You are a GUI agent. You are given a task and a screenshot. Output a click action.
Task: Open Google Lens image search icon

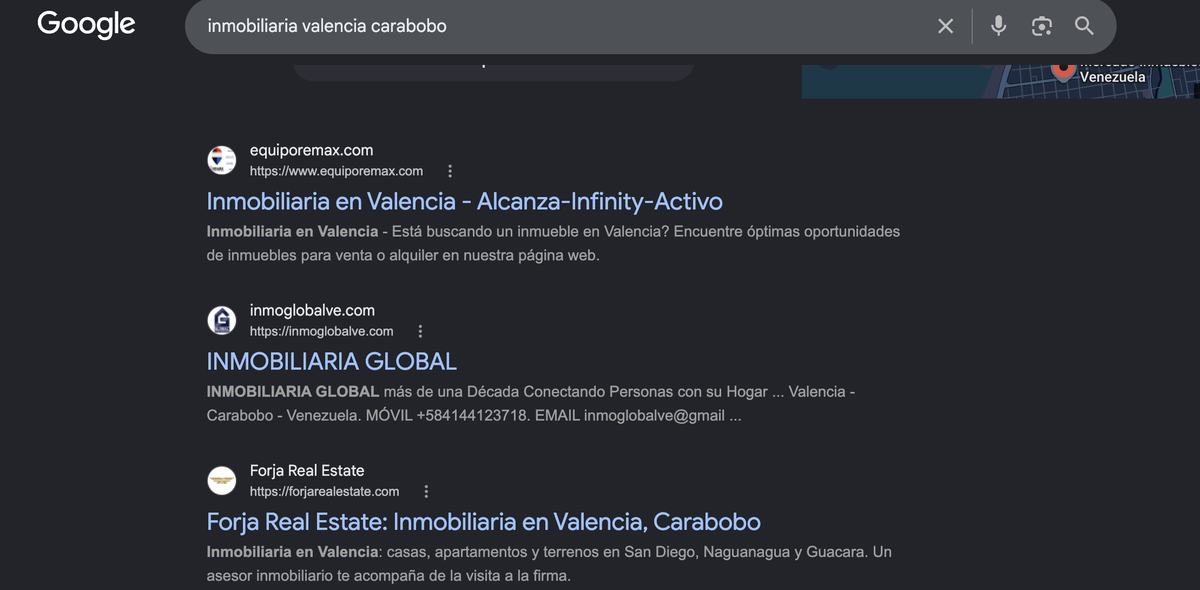1041,26
